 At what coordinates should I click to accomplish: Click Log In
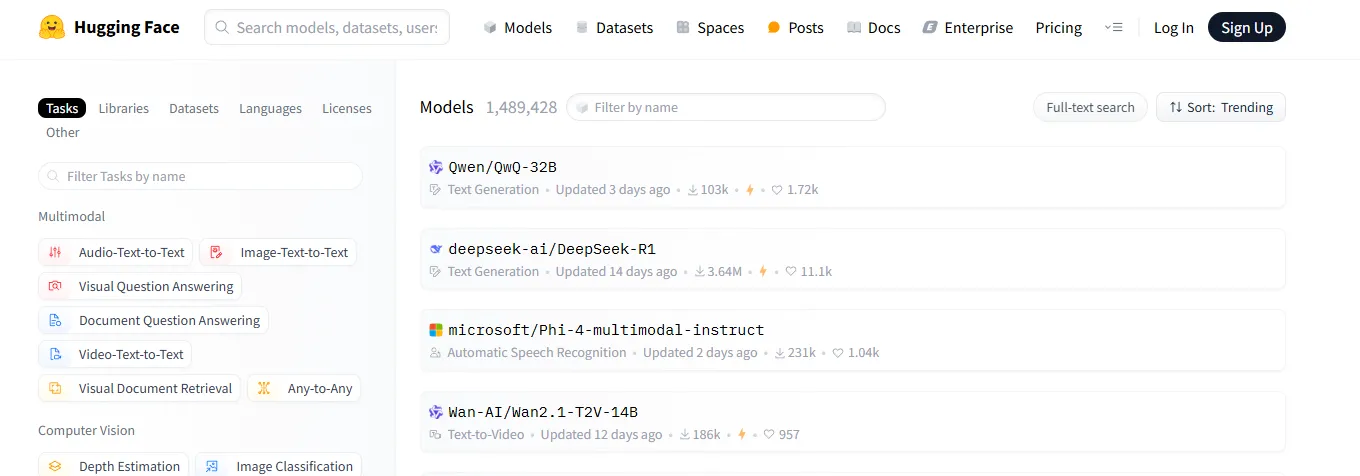pos(1174,28)
